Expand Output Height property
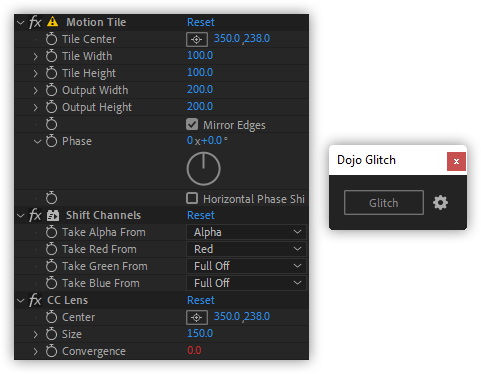This screenshot has width=481, height=374. [36, 107]
